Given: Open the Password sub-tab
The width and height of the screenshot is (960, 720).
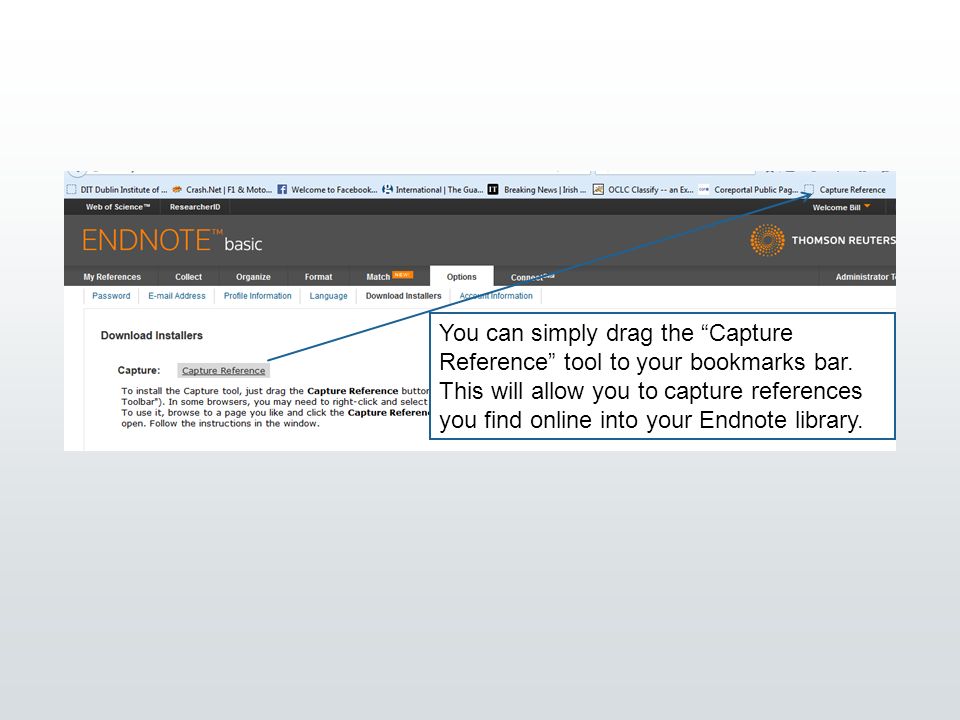Looking at the screenshot, I should pos(111,296).
